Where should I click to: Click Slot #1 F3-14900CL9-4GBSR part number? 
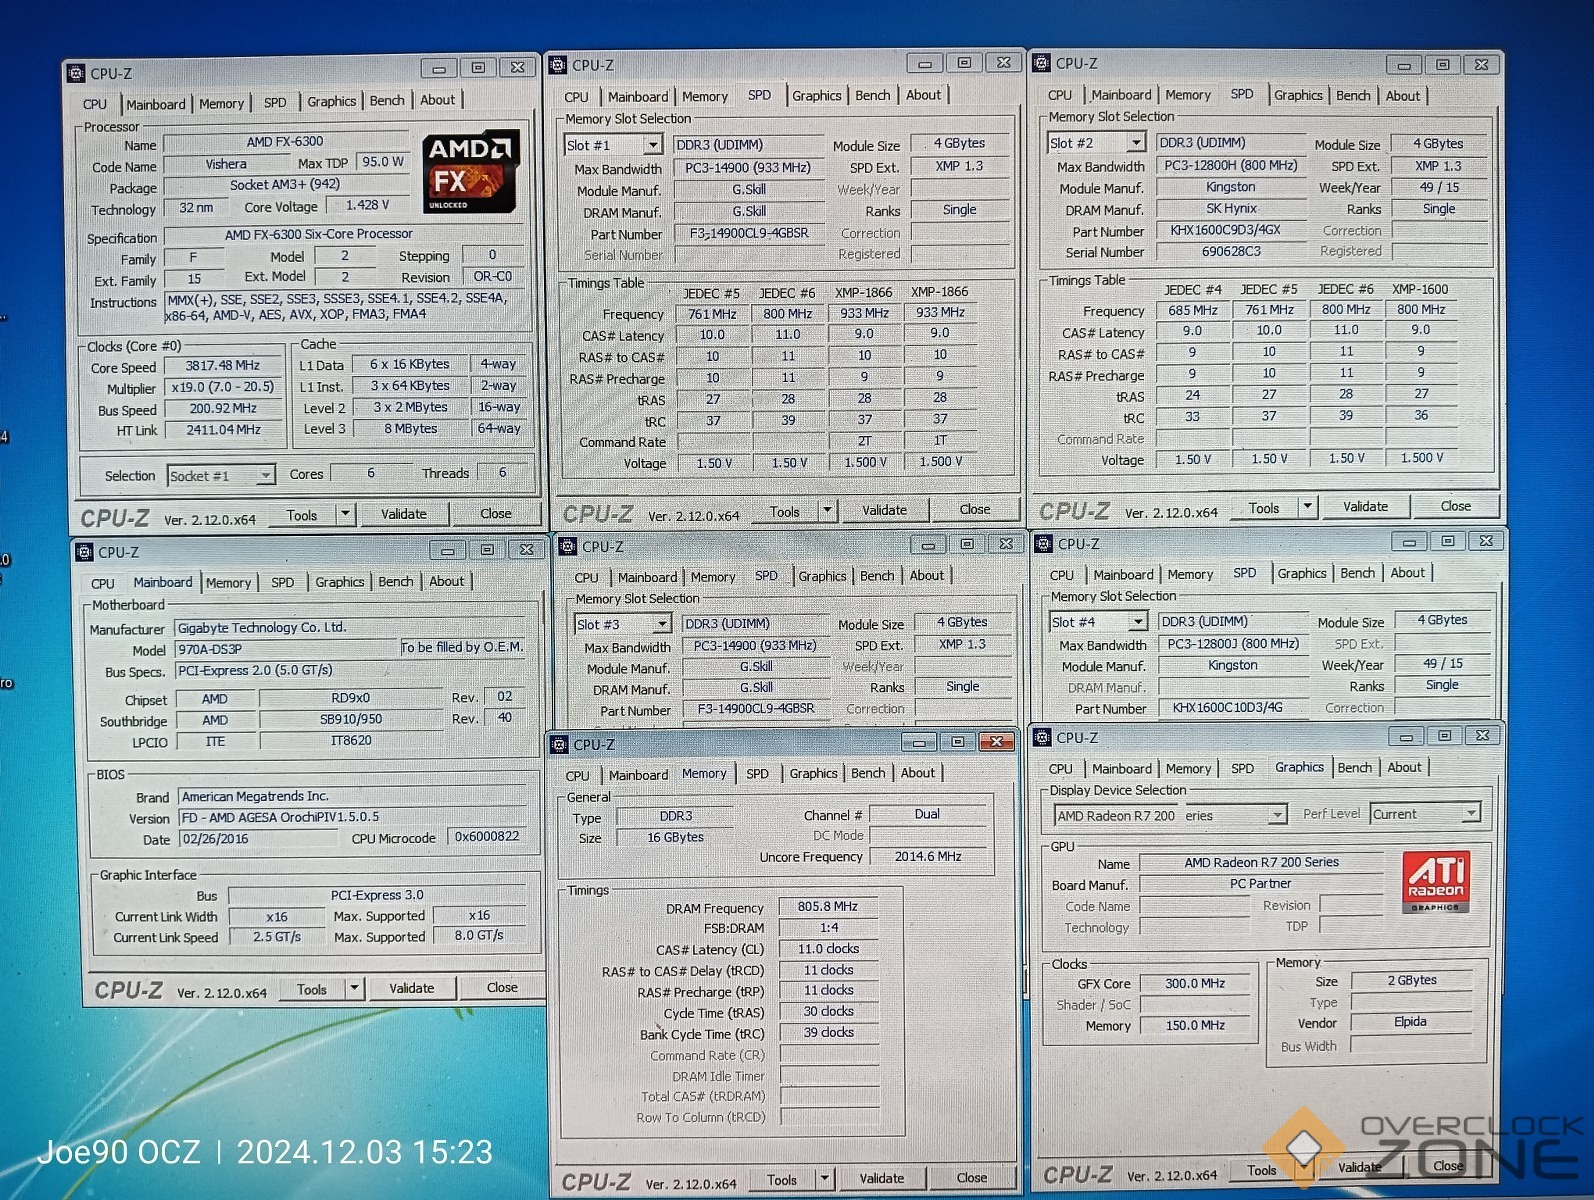tap(750, 233)
